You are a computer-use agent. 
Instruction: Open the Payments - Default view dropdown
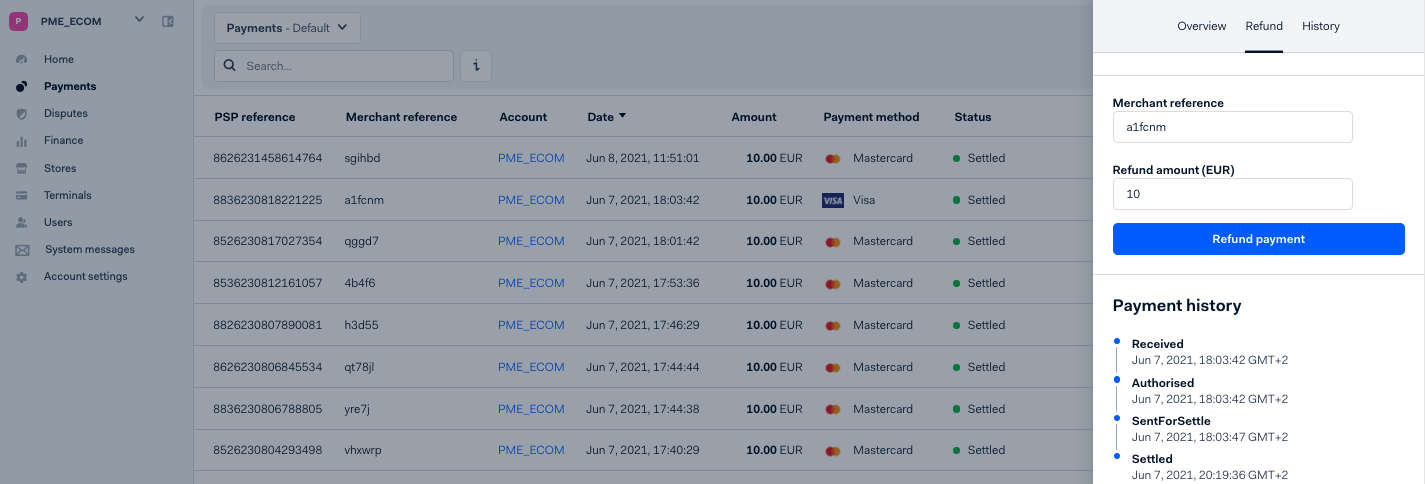click(x=287, y=28)
